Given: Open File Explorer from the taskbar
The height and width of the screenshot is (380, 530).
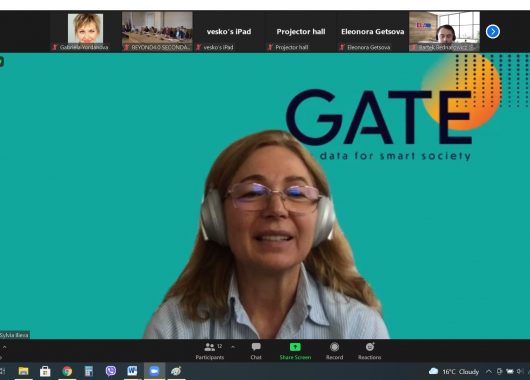Looking at the screenshot, I should point(23,371).
